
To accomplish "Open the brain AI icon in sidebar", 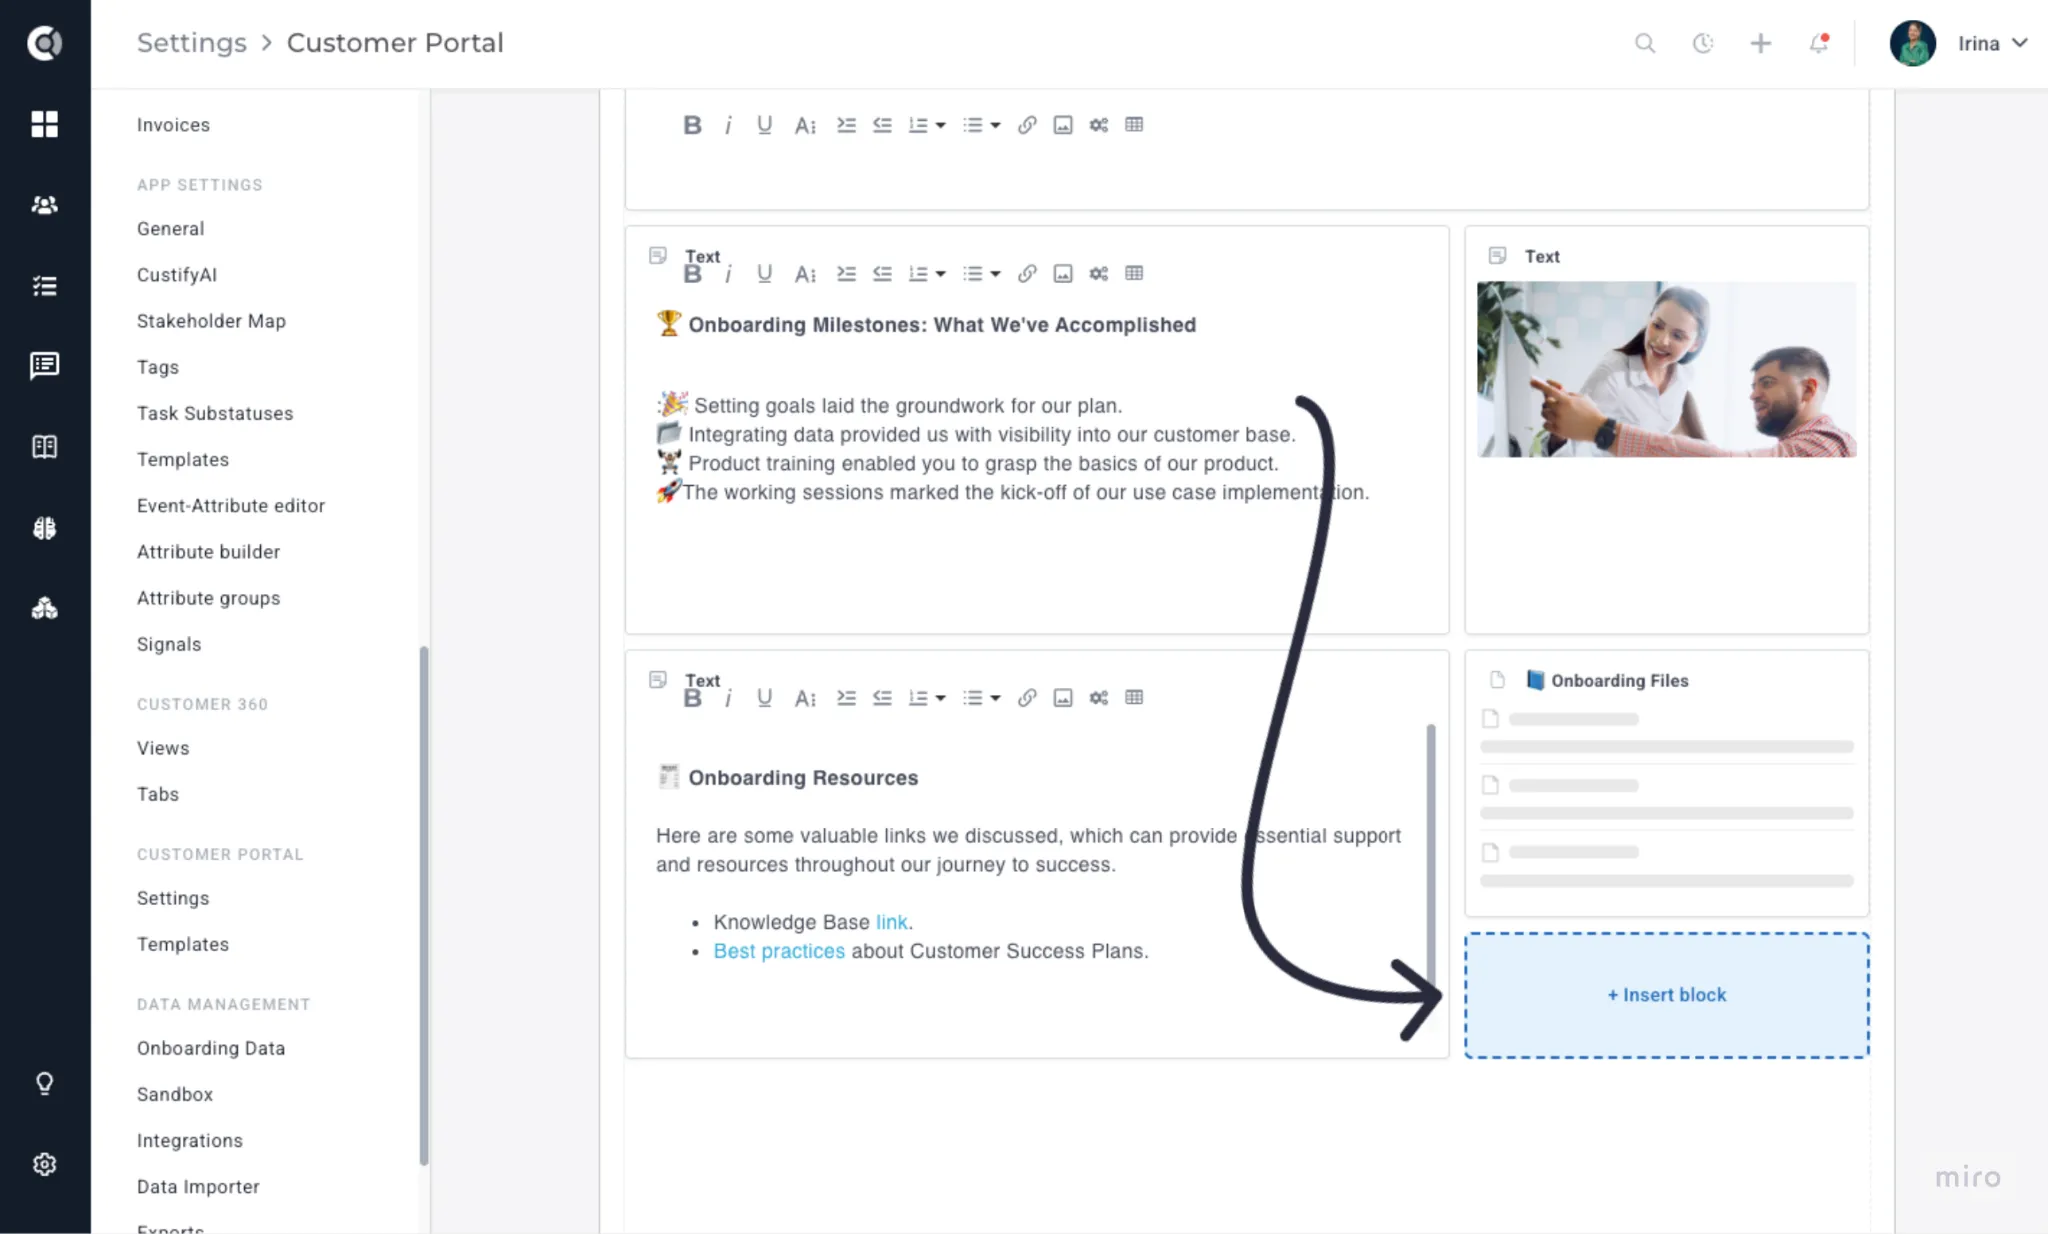I will click(44, 528).
